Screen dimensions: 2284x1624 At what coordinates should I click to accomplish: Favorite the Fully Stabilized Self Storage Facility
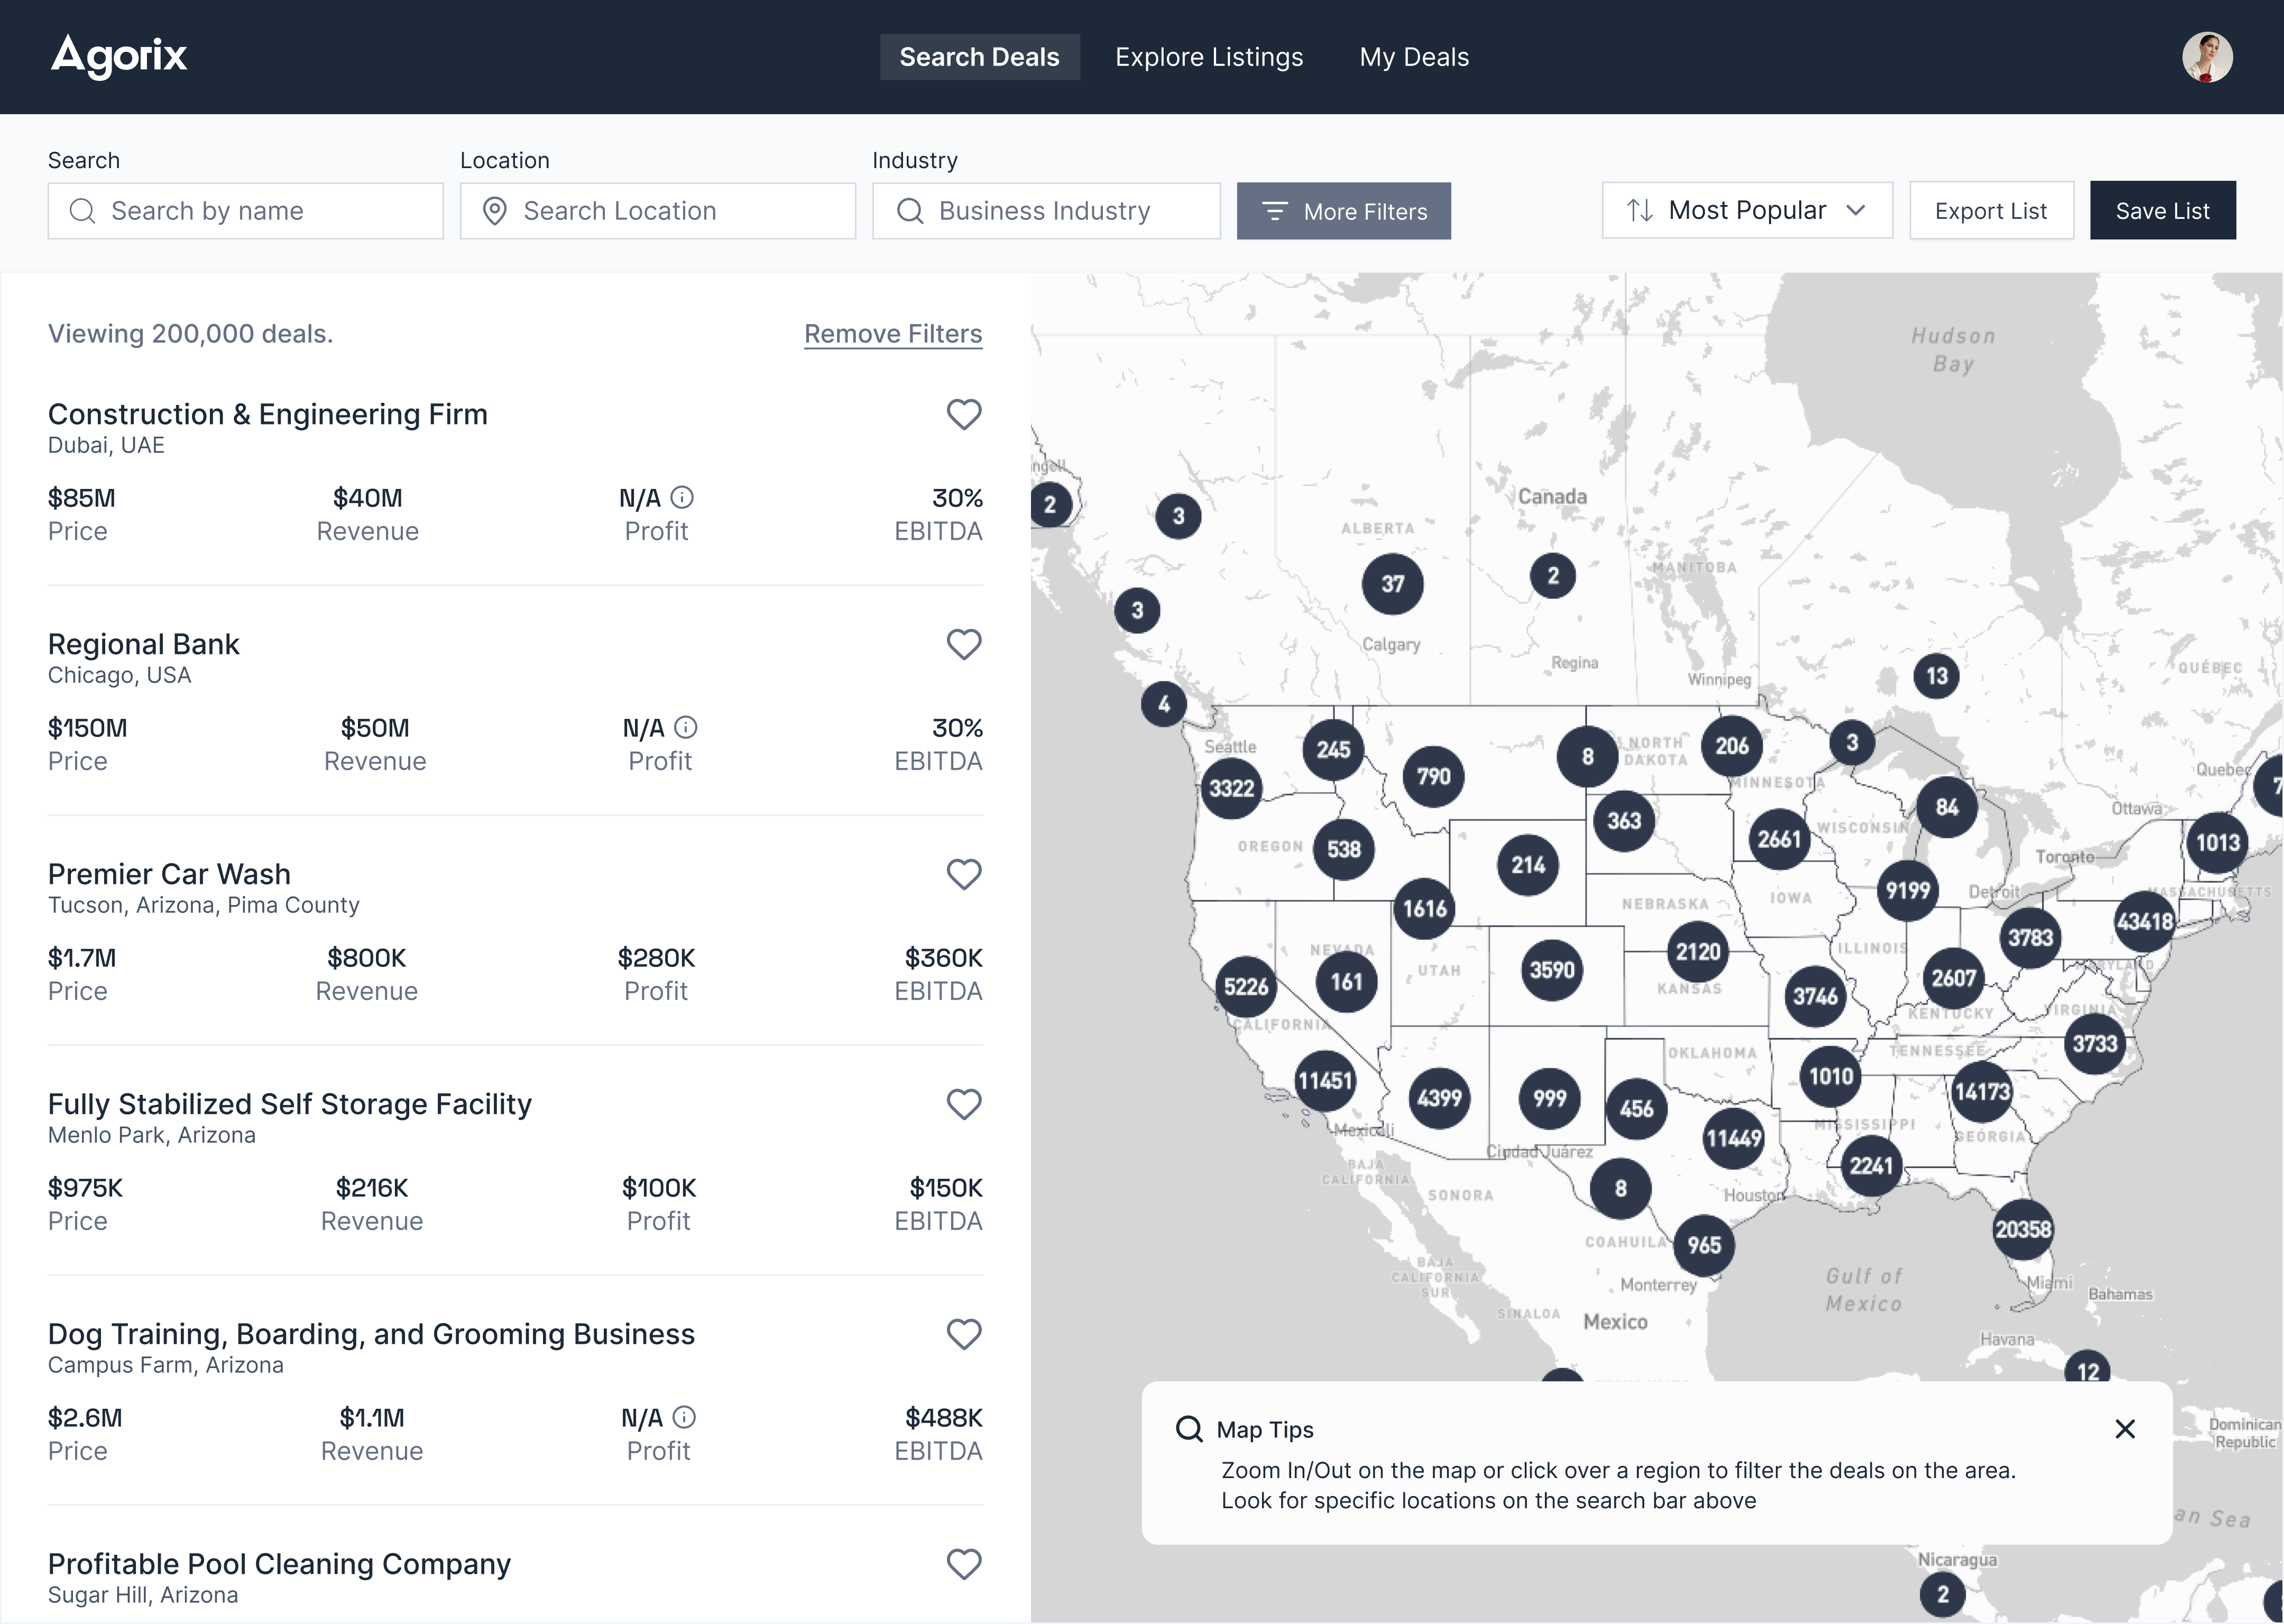tap(964, 1104)
